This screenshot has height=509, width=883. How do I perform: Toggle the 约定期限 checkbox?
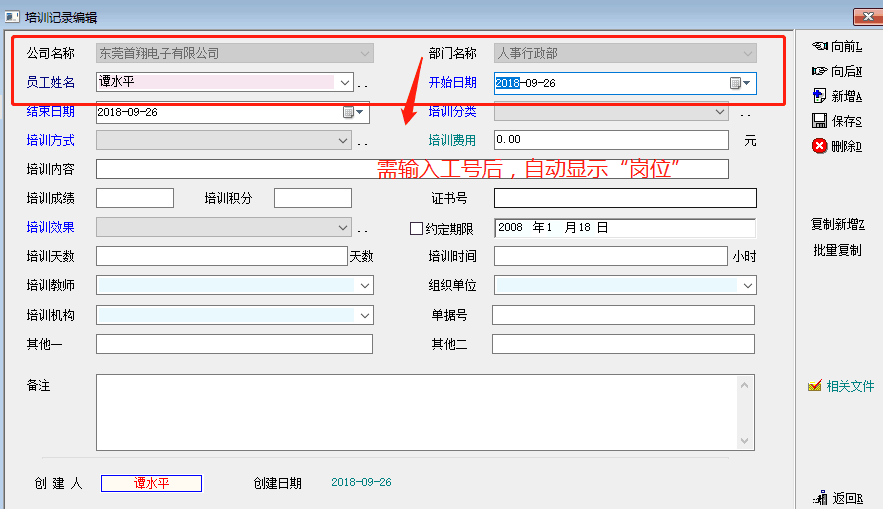coord(417,228)
